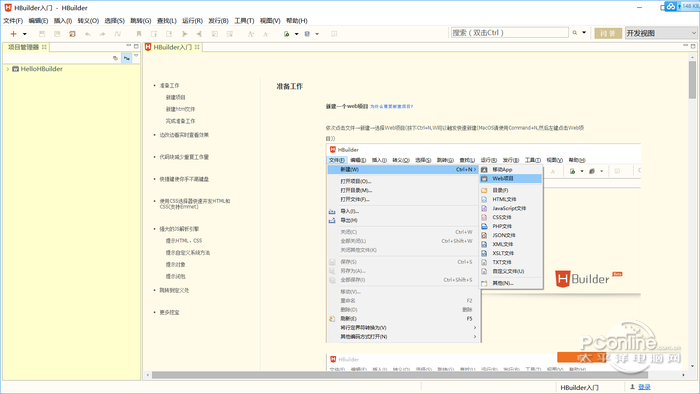Click the backward navigation arrow toolbar icon
This screenshot has width=700, height=394.
[x=199, y=34]
